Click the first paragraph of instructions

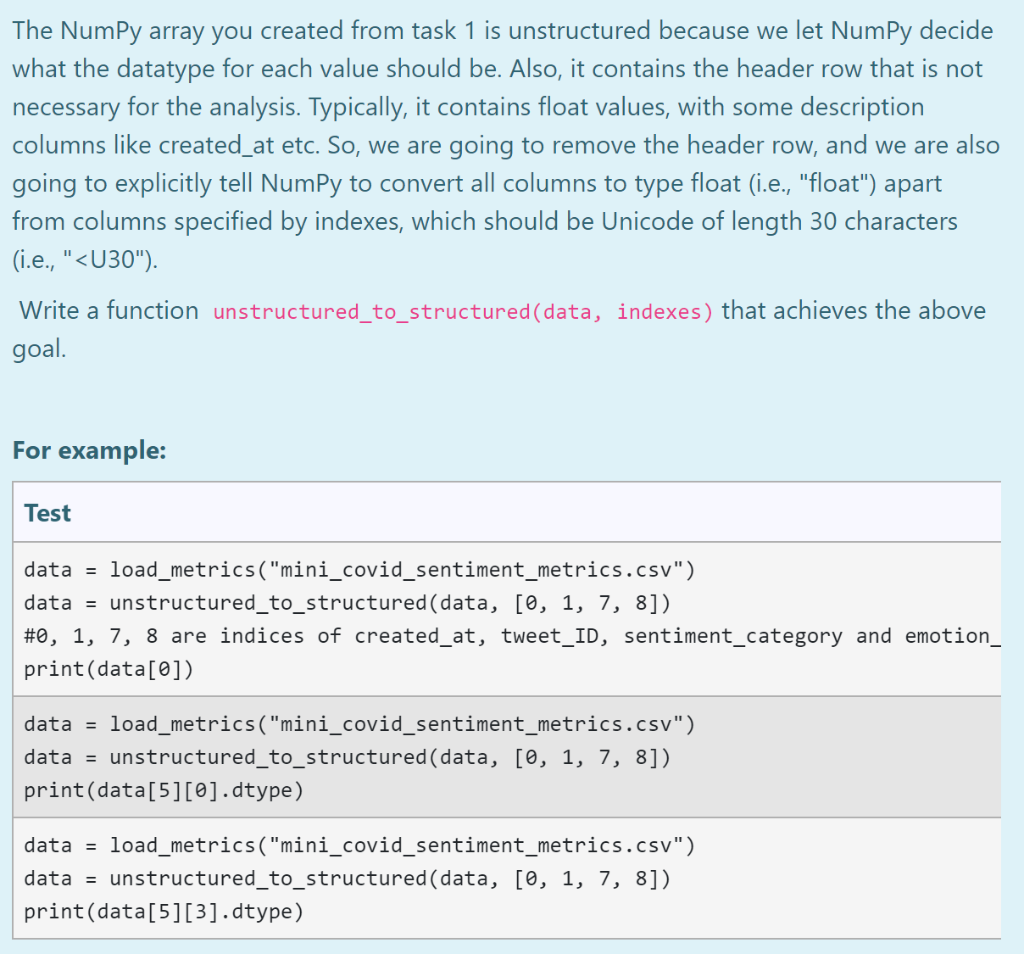tap(500, 145)
